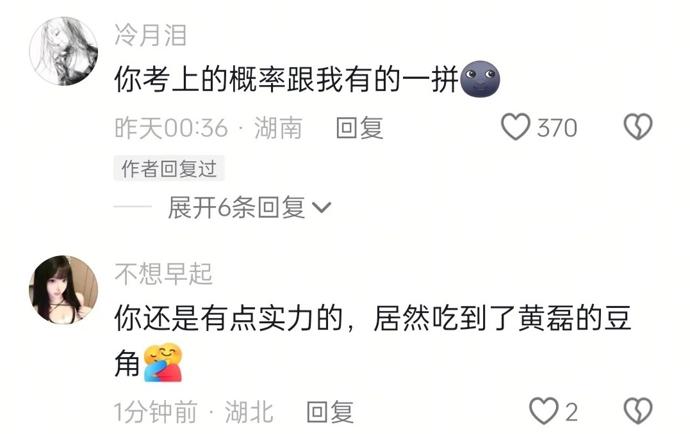The image size is (690, 434).
Task: Like the comment by 冷月泪 with the heart icon
Action: coord(515,127)
